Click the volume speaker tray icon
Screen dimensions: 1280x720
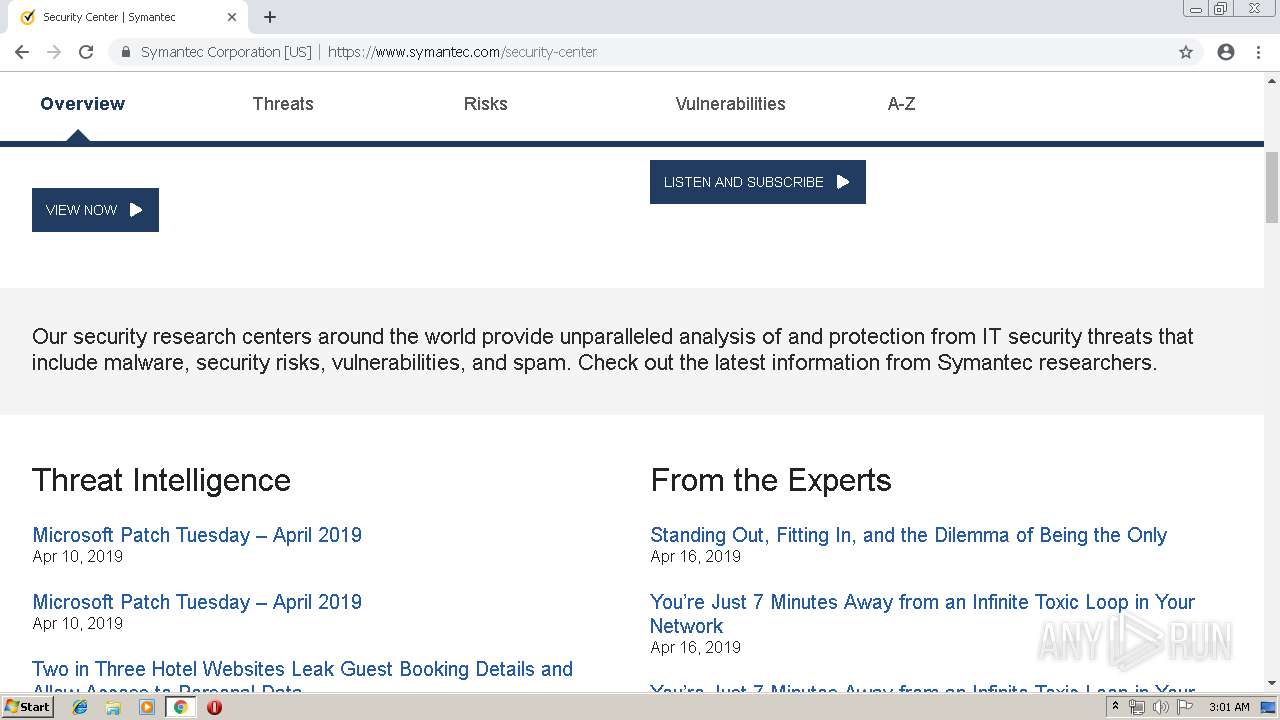pos(1160,707)
